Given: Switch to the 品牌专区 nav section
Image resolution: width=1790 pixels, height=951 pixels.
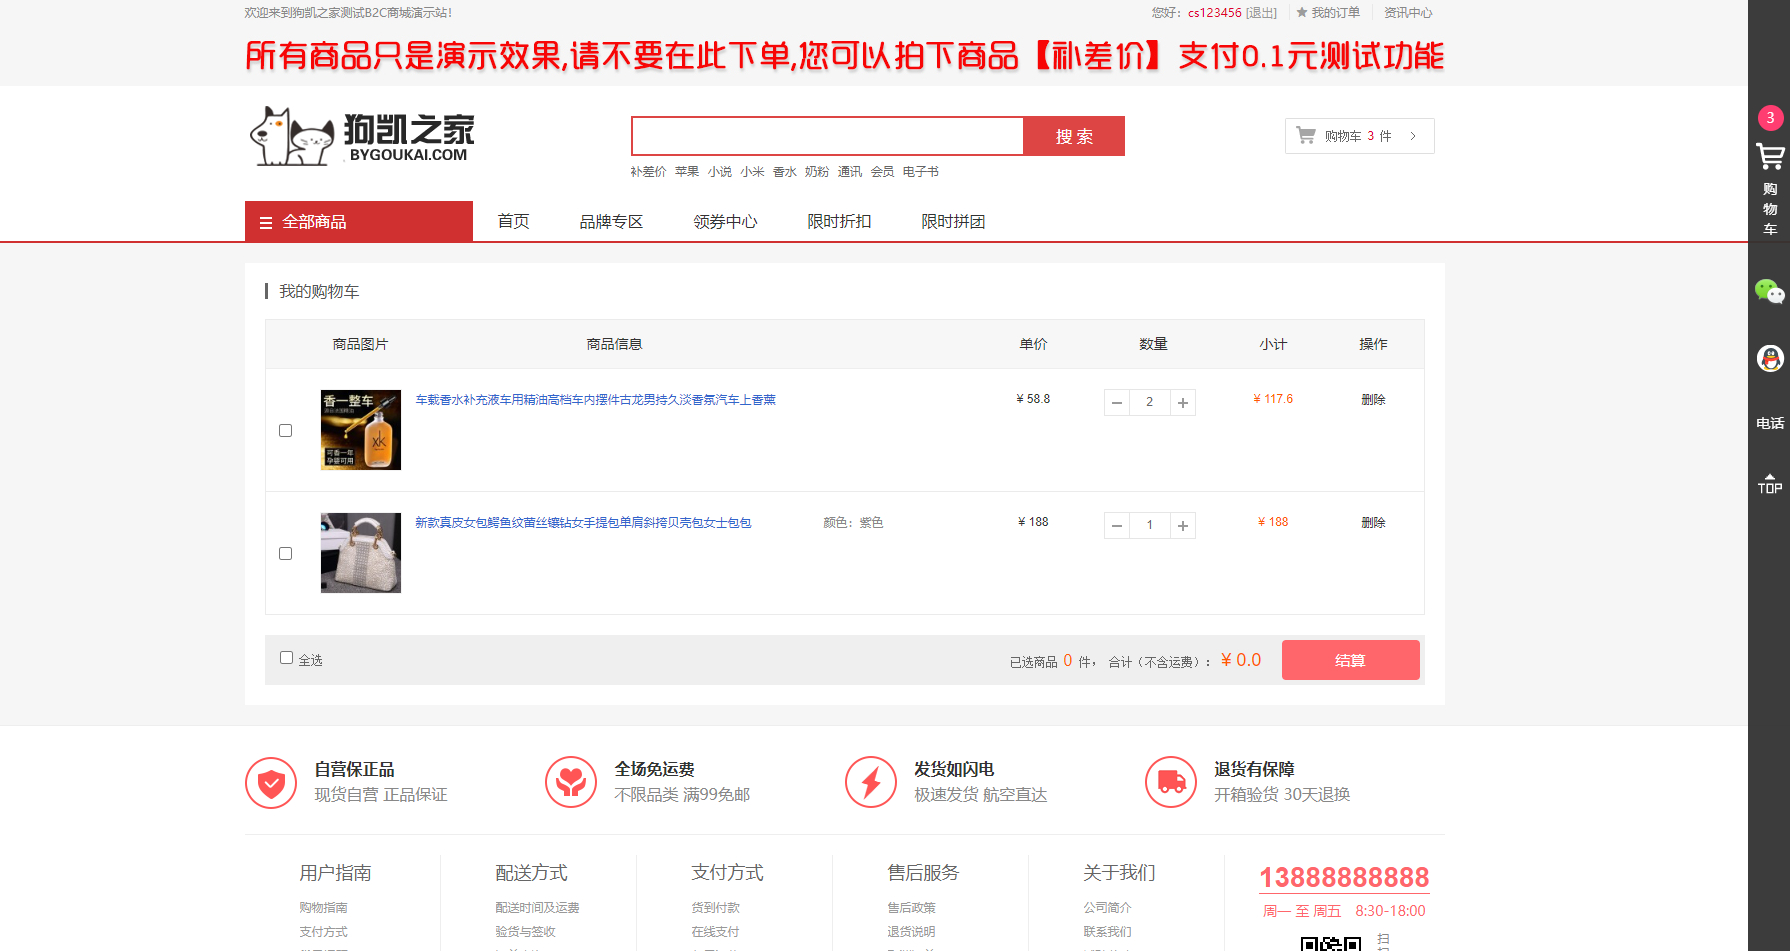Looking at the screenshot, I should click(611, 221).
